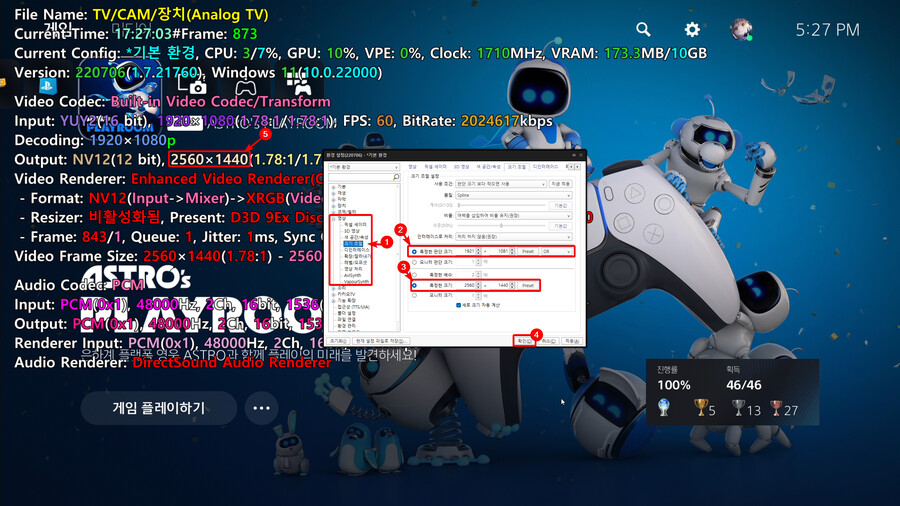
Task: Click the 2560 width input field
Action: coord(466,286)
